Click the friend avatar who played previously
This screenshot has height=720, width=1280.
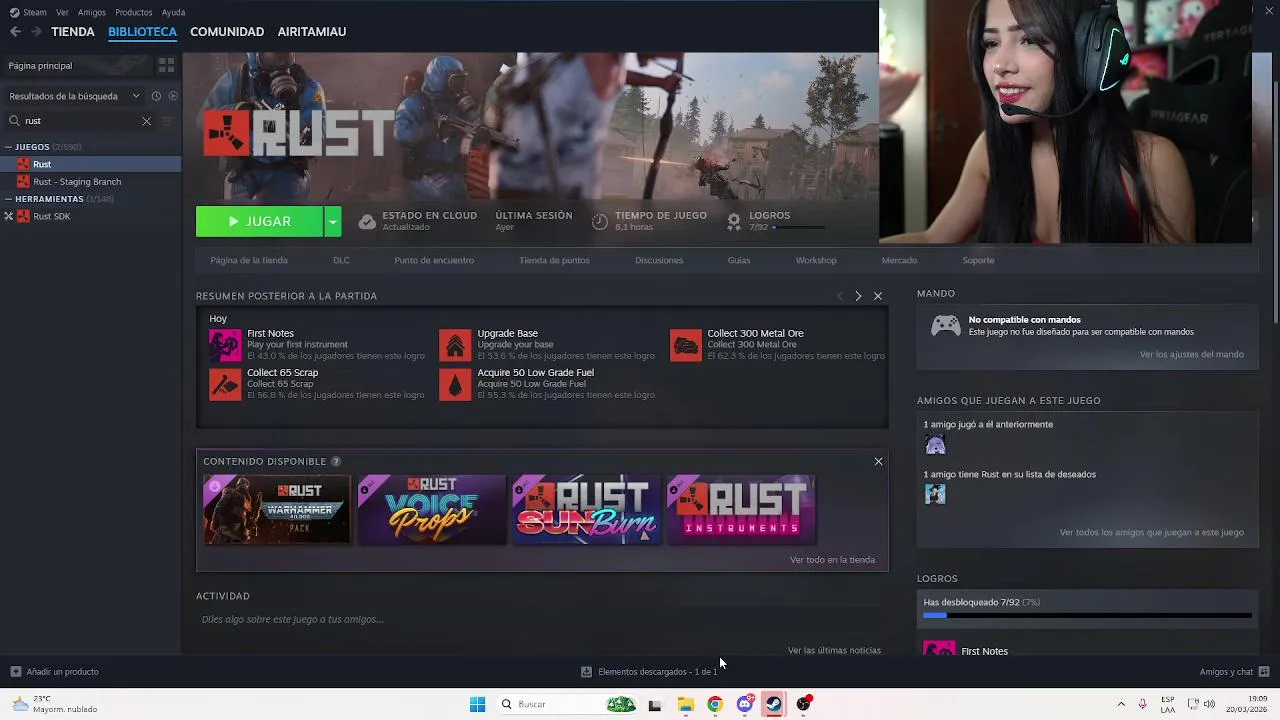tap(935, 445)
